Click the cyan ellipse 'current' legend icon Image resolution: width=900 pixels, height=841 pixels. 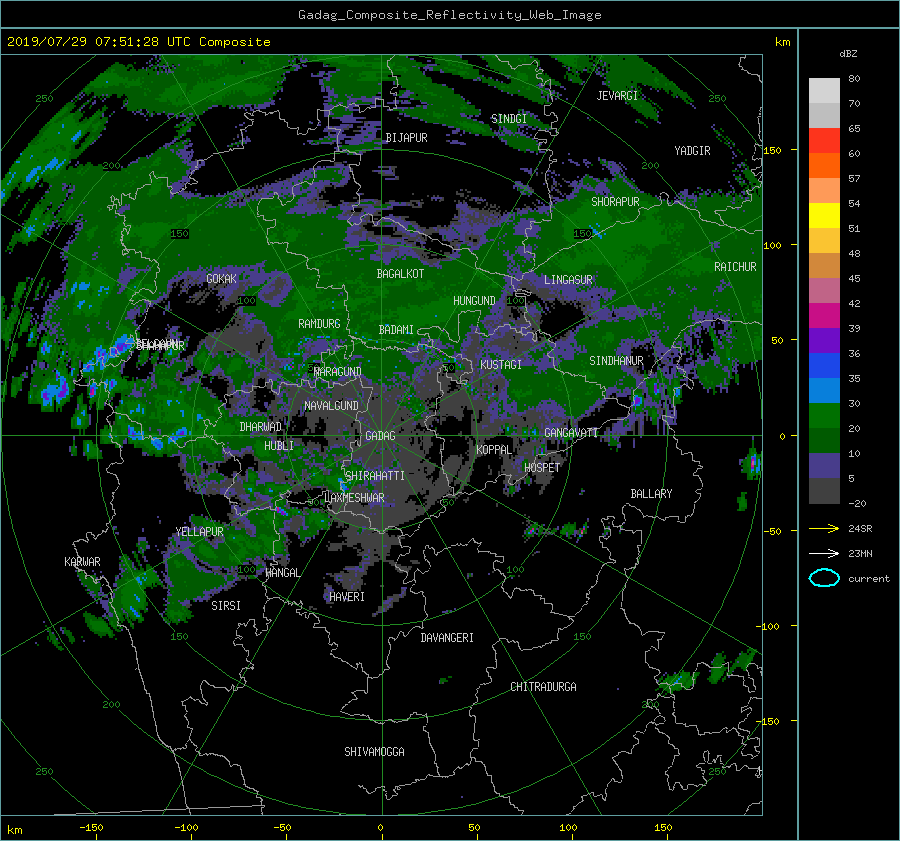[824, 578]
